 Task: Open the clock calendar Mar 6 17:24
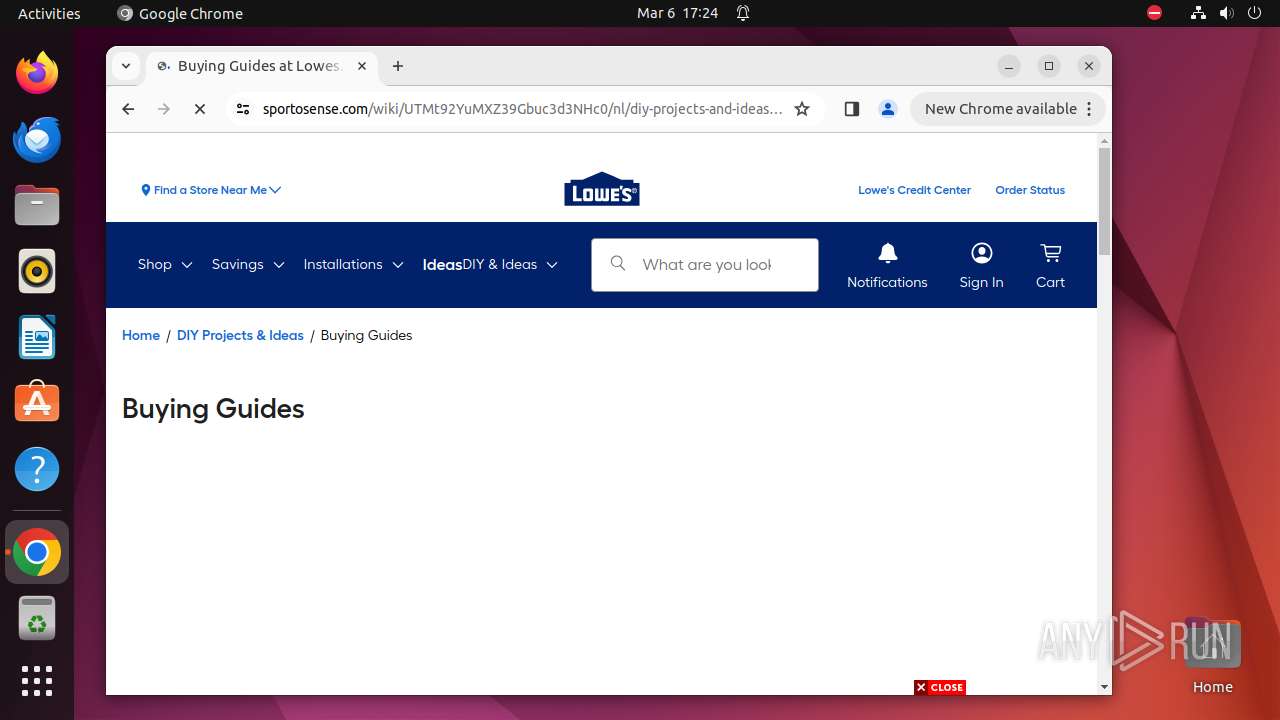click(x=678, y=13)
